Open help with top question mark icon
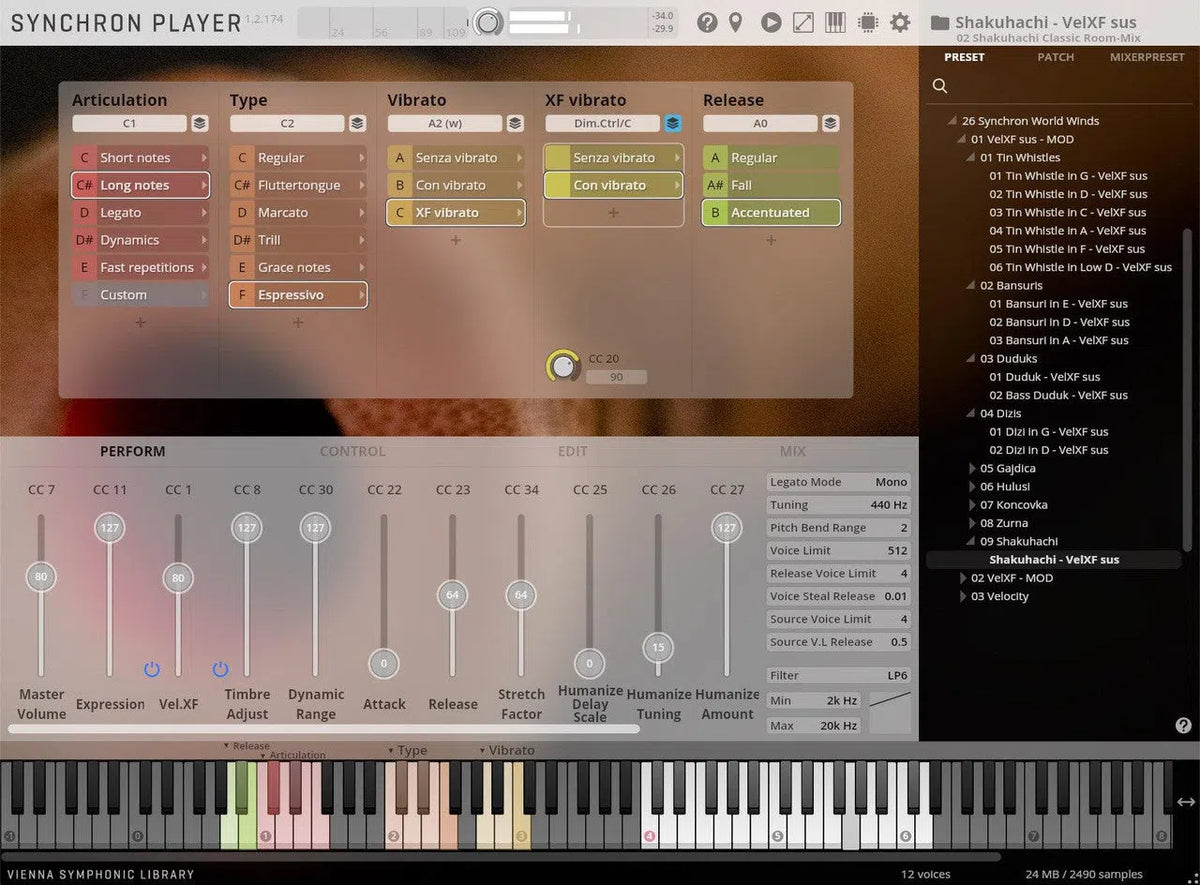This screenshot has width=1200, height=885. 707,22
